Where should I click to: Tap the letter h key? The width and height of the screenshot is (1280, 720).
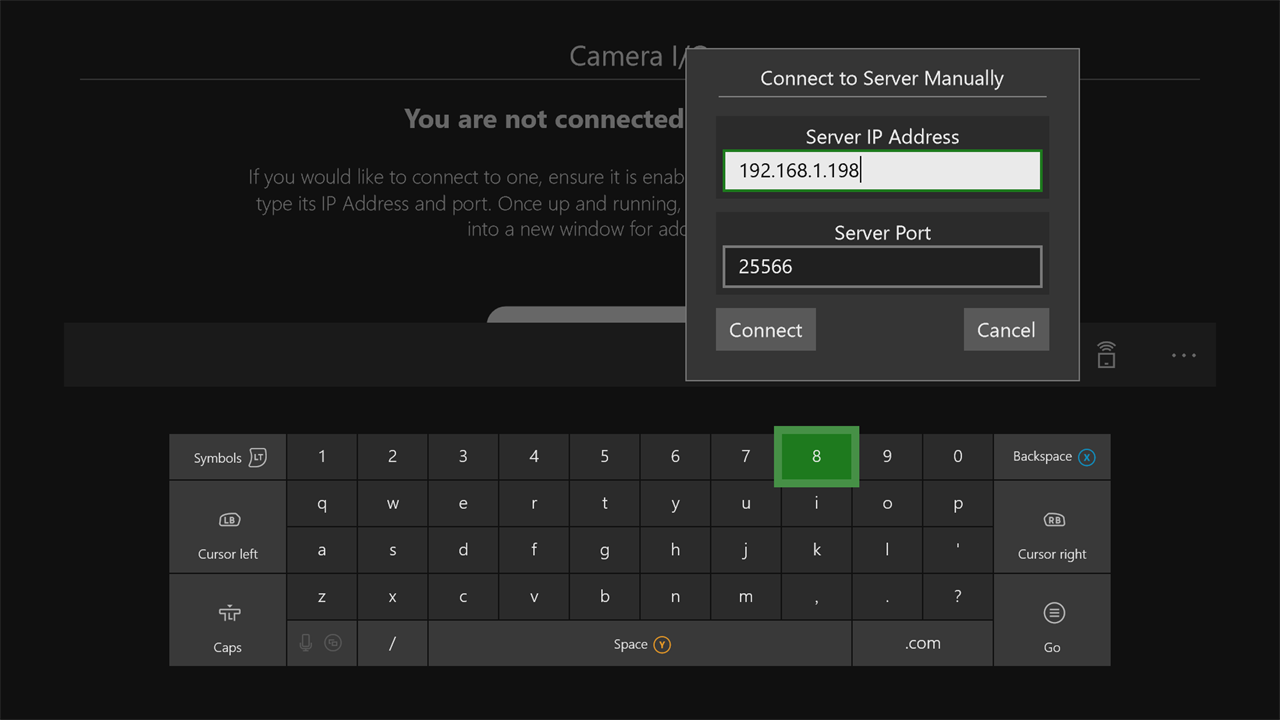[x=675, y=550]
